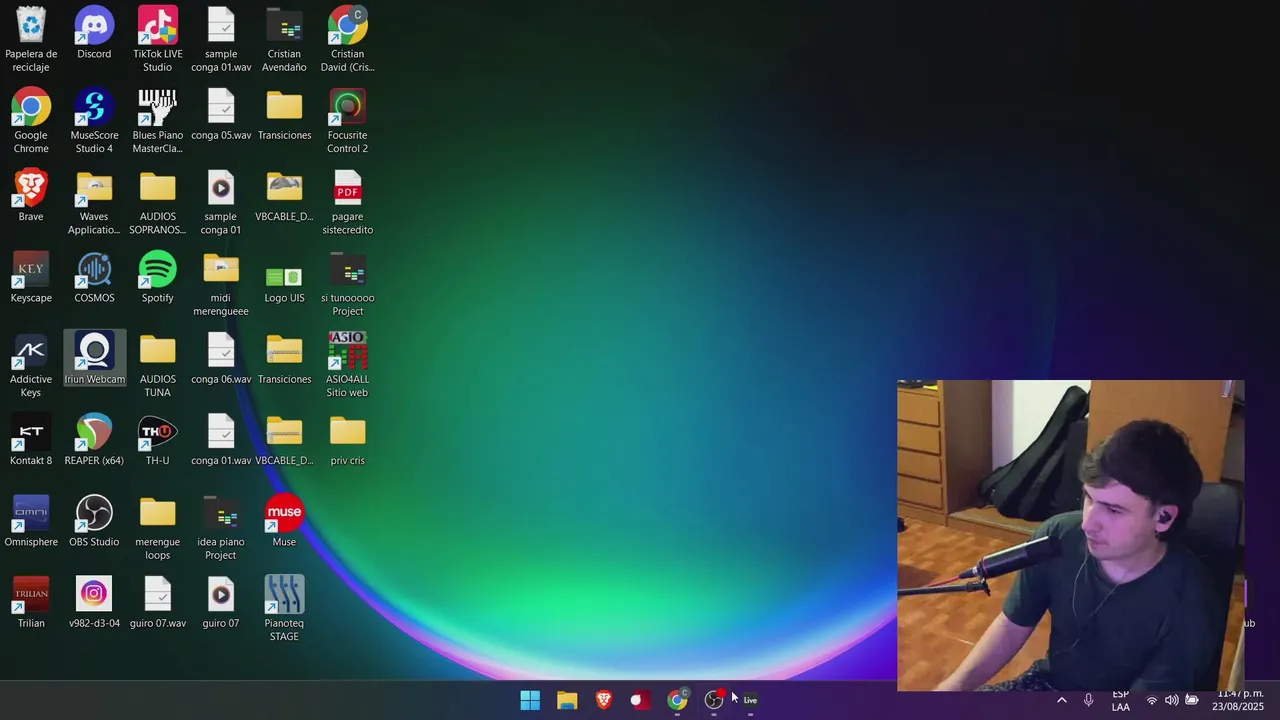Select the AUDIOS TUNA folder
1280x720 pixels.
[x=157, y=366]
